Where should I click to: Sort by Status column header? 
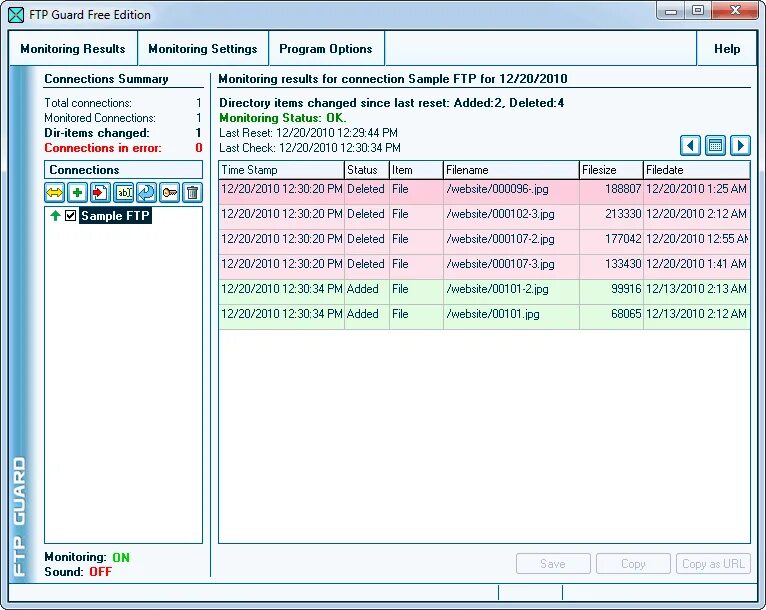point(367,170)
